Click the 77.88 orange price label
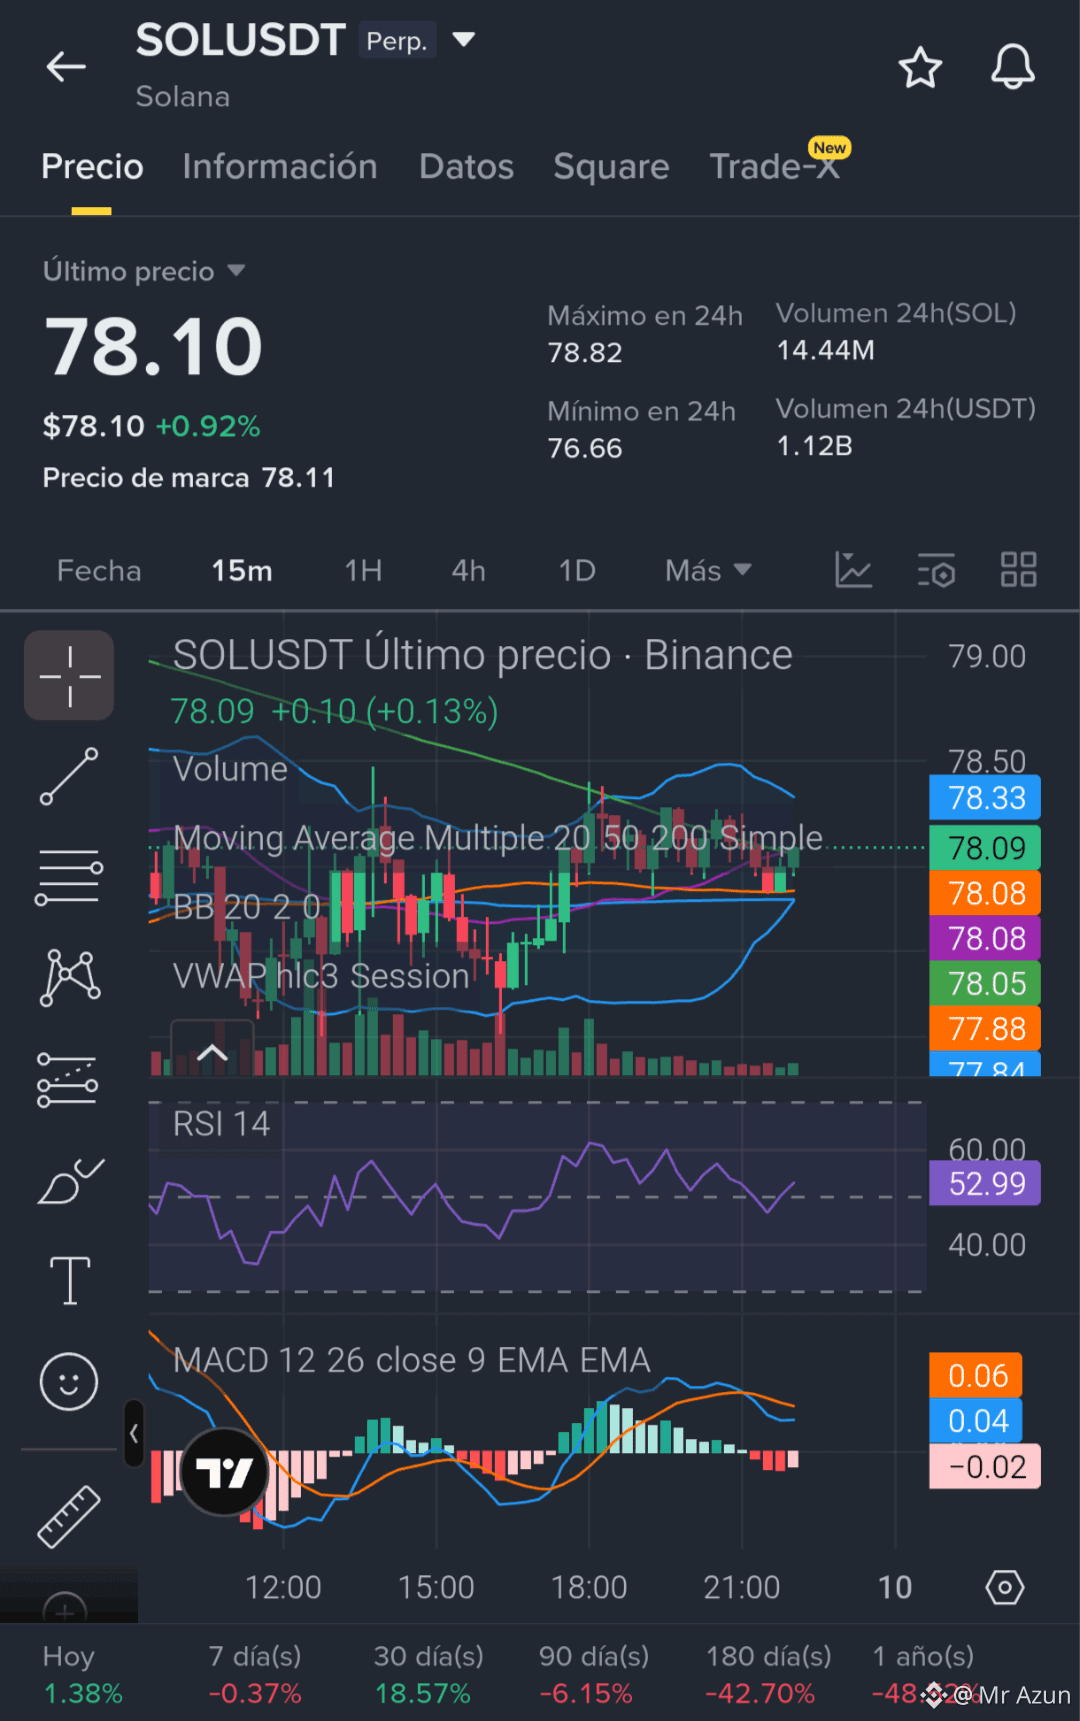 pyautogui.click(x=985, y=1028)
